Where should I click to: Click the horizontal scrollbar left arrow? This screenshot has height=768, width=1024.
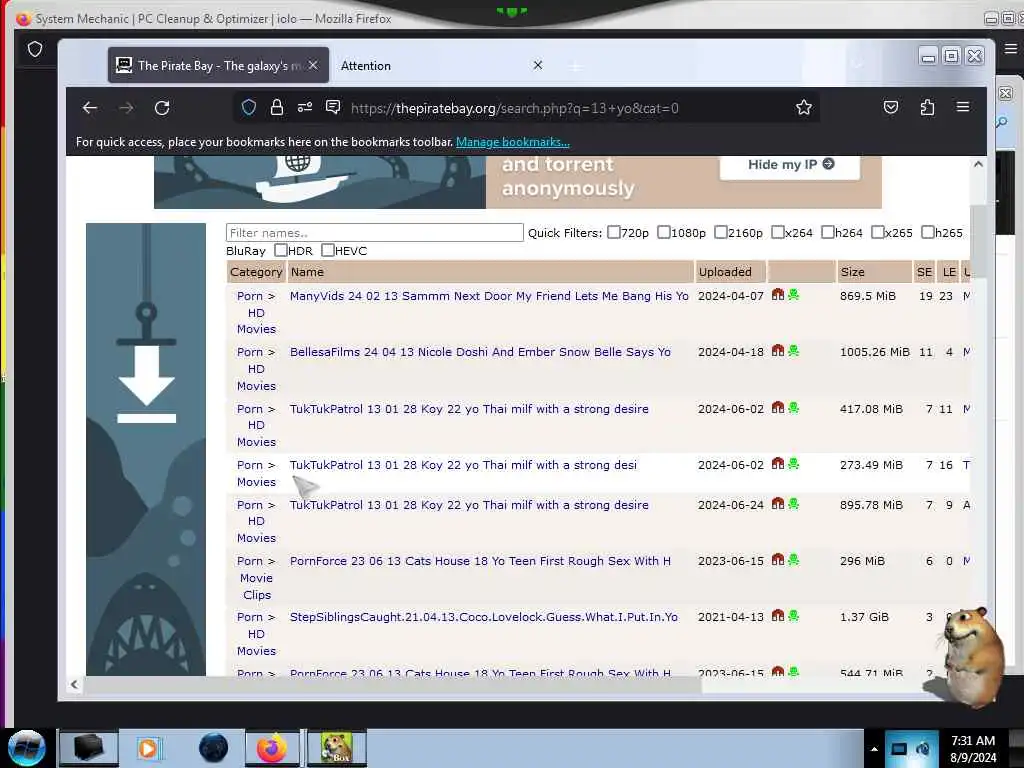(x=74, y=684)
